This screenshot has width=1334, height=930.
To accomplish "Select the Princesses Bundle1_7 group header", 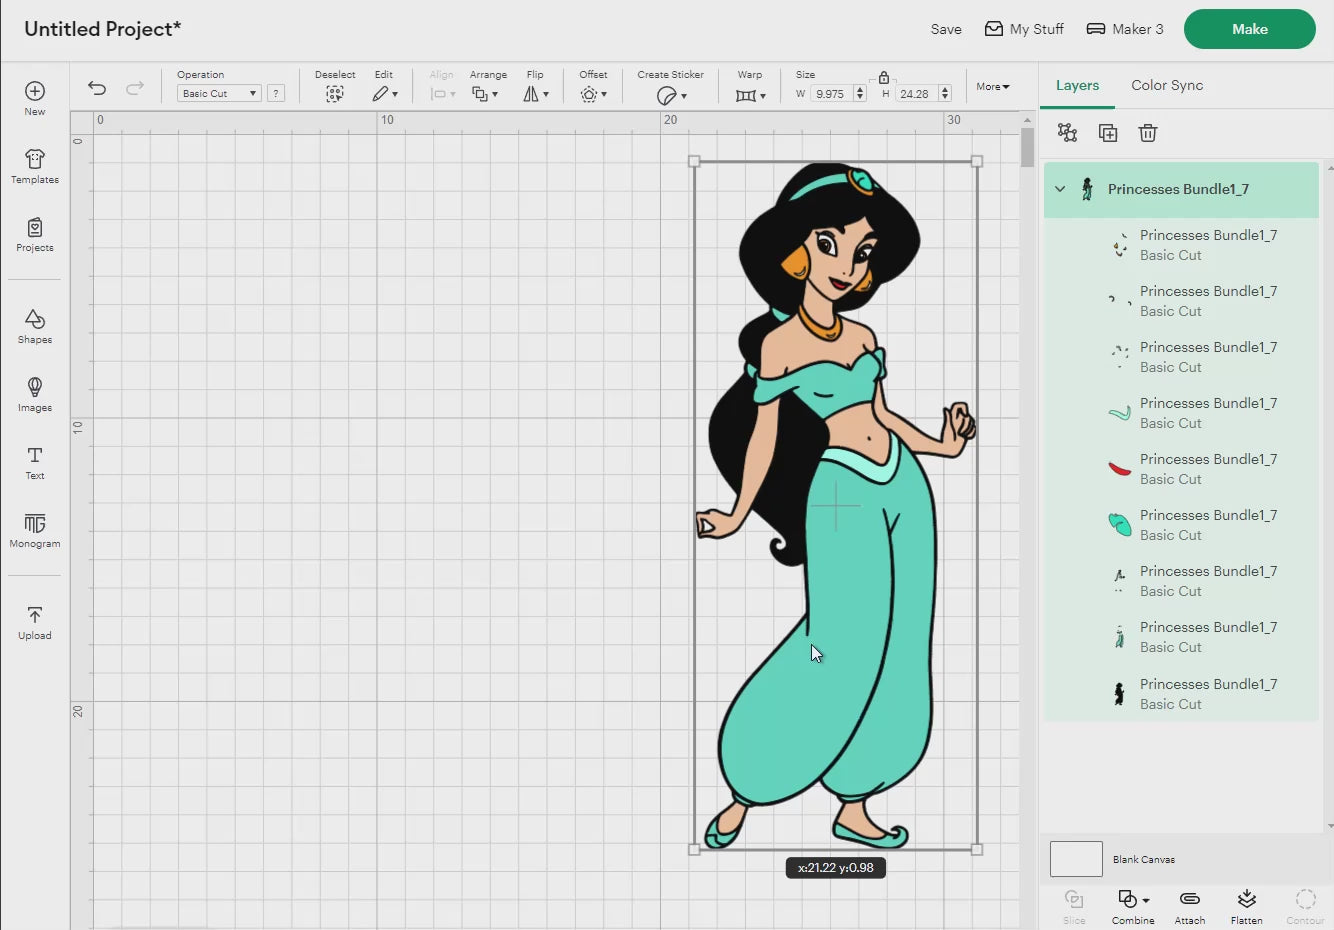I will coord(1181,189).
